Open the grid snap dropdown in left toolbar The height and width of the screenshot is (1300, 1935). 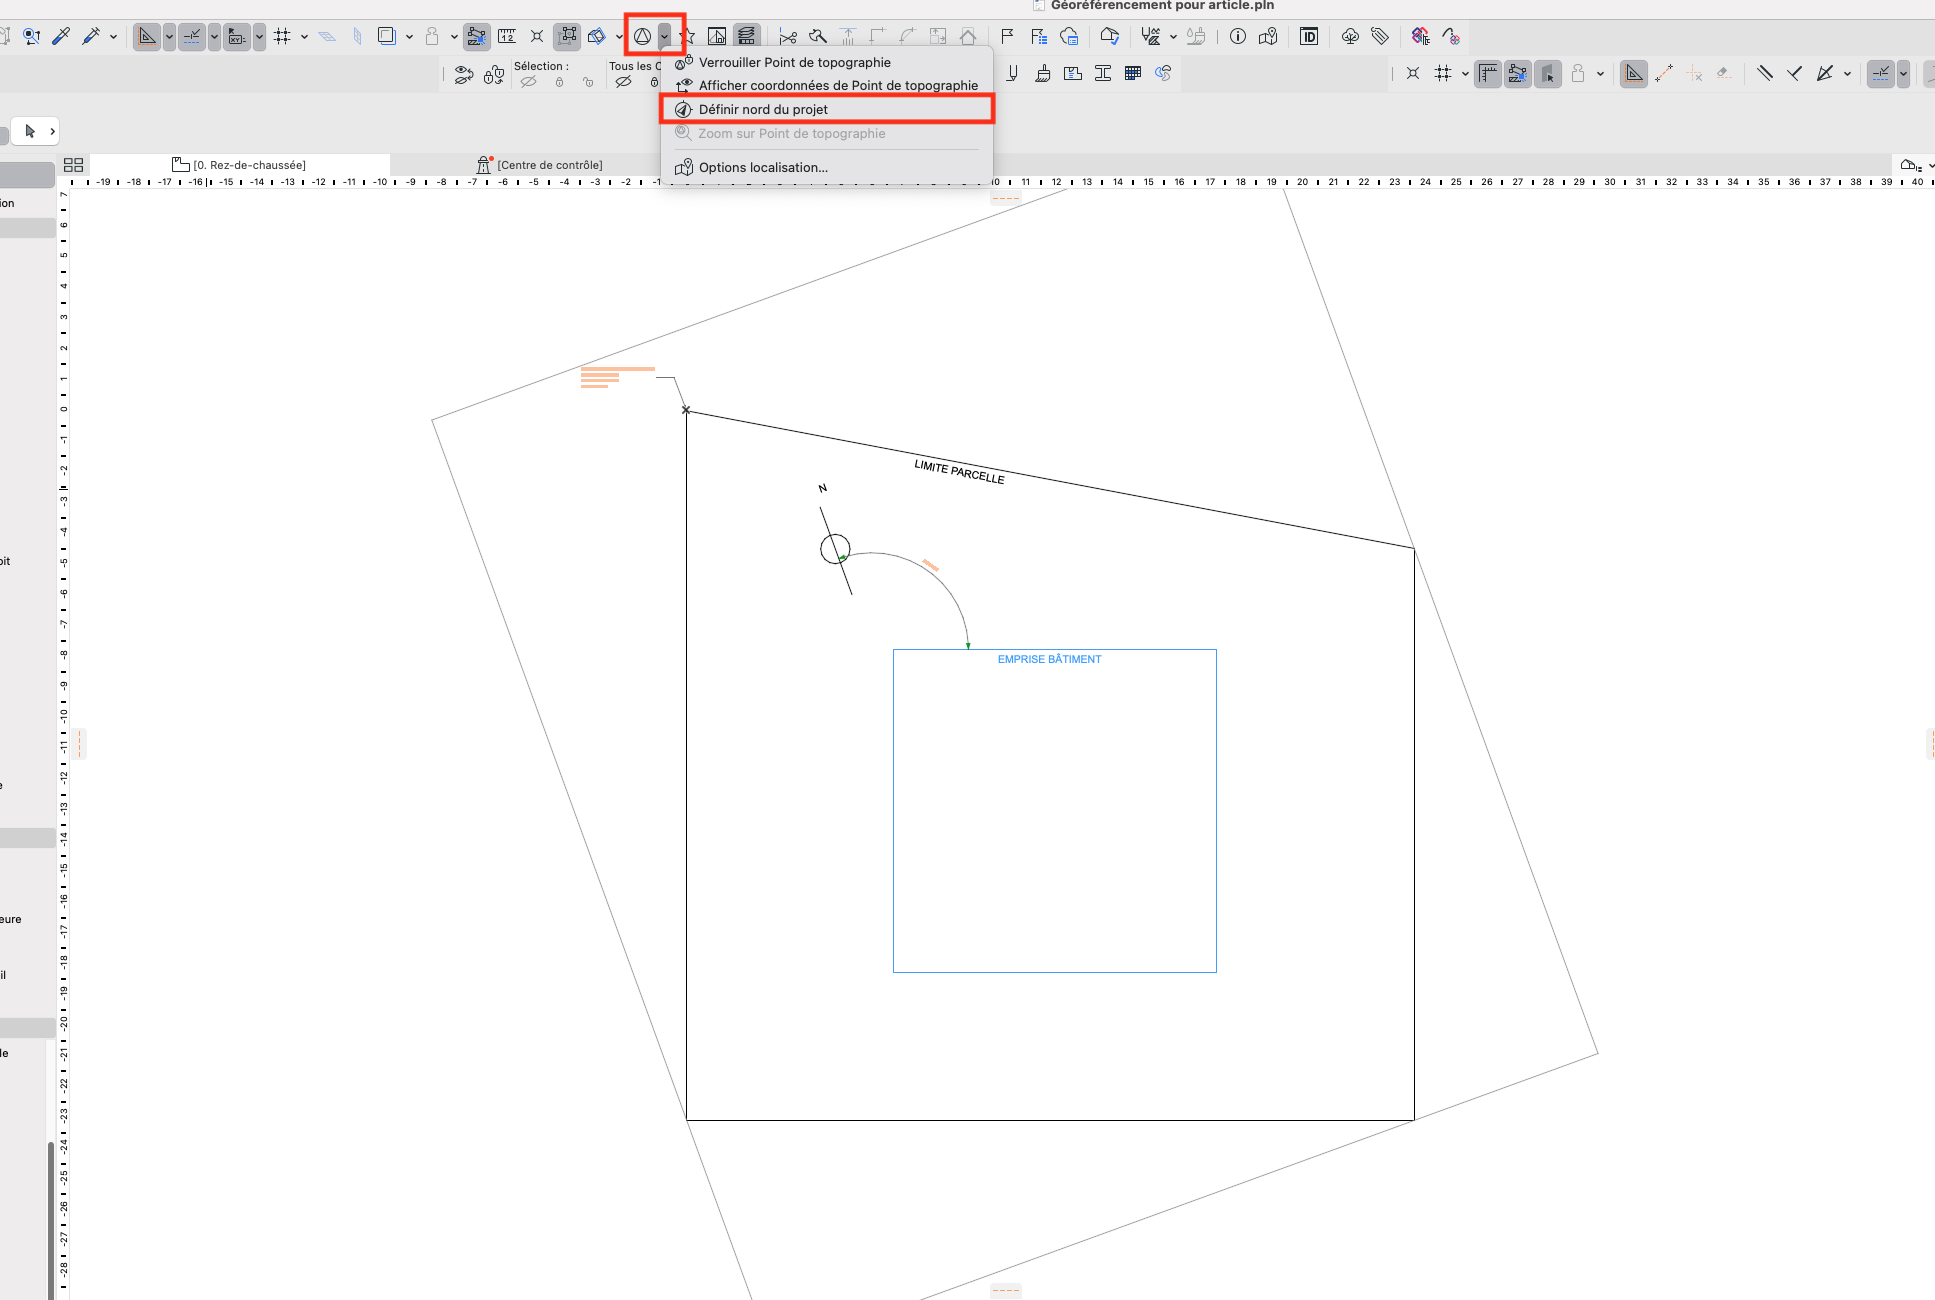click(x=304, y=37)
